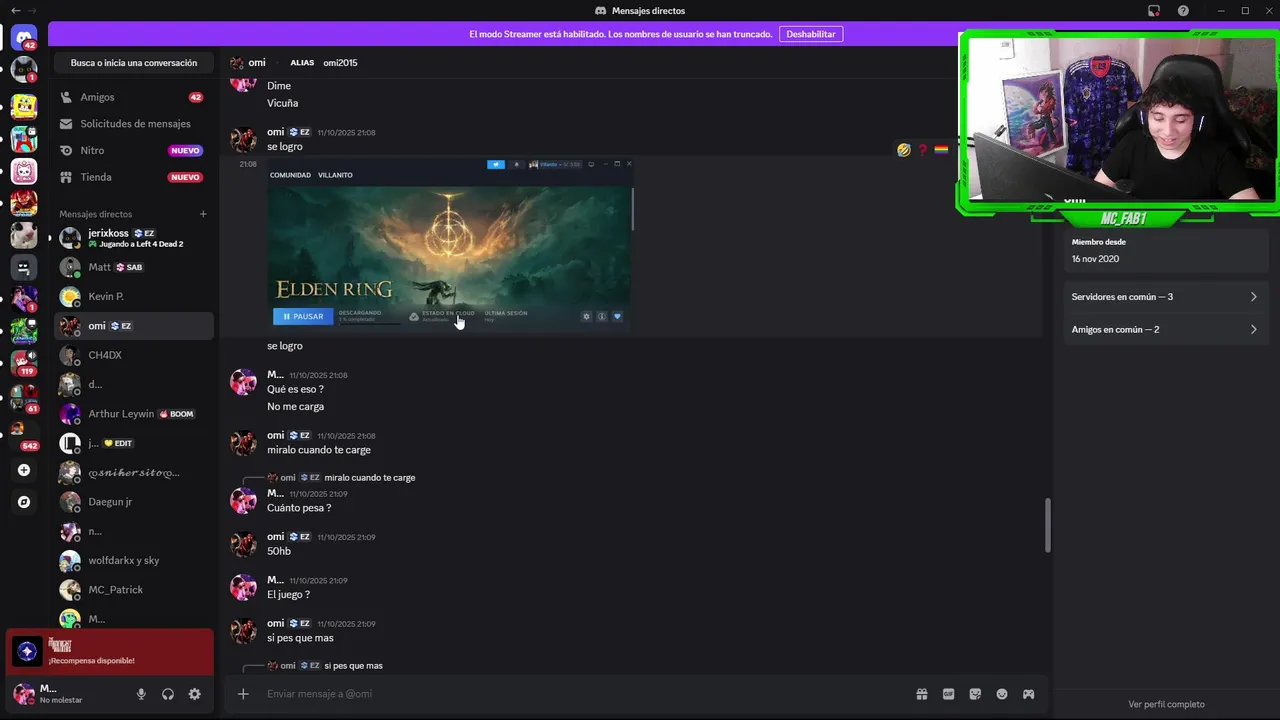Open the server with 542 badge
1280x720 pixels.
[x=24, y=435]
